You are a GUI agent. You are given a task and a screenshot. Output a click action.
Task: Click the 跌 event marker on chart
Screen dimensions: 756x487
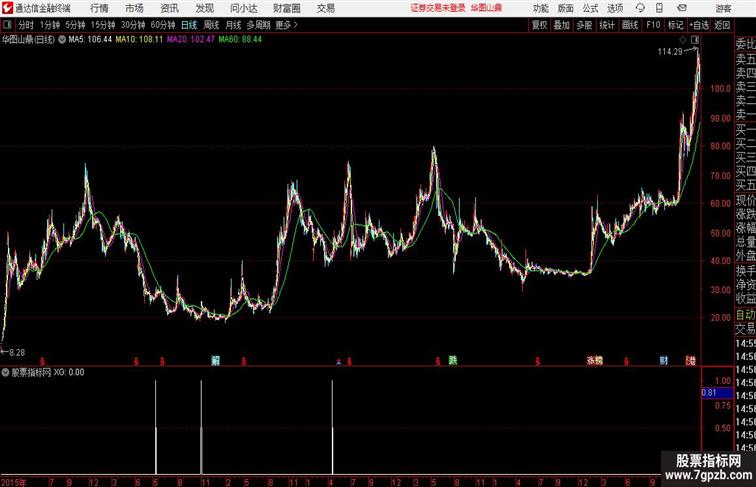[x=453, y=360]
